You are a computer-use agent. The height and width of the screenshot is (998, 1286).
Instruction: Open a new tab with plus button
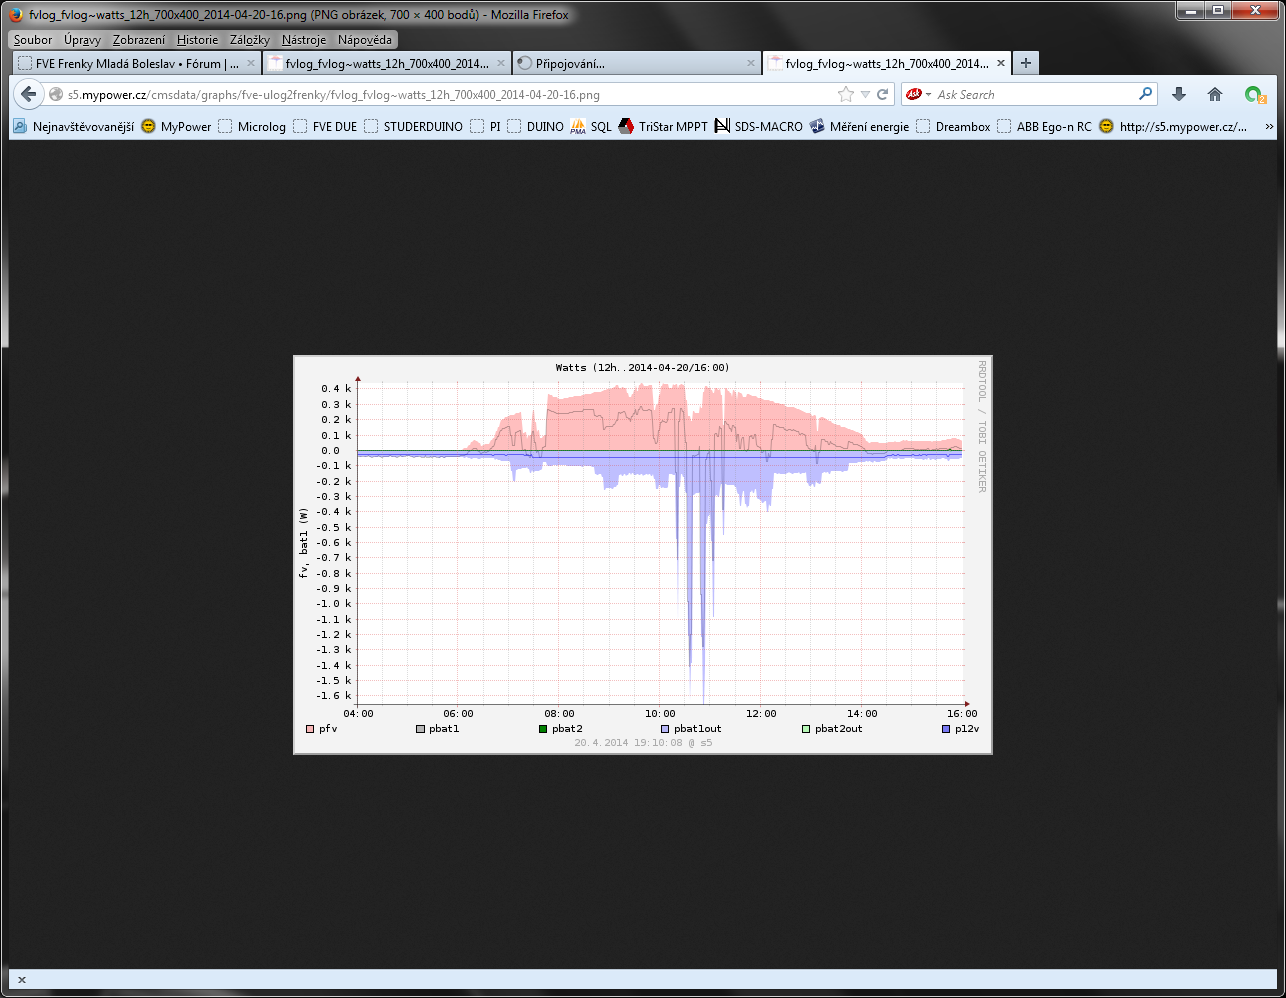pyautogui.click(x=1025, y=63)
